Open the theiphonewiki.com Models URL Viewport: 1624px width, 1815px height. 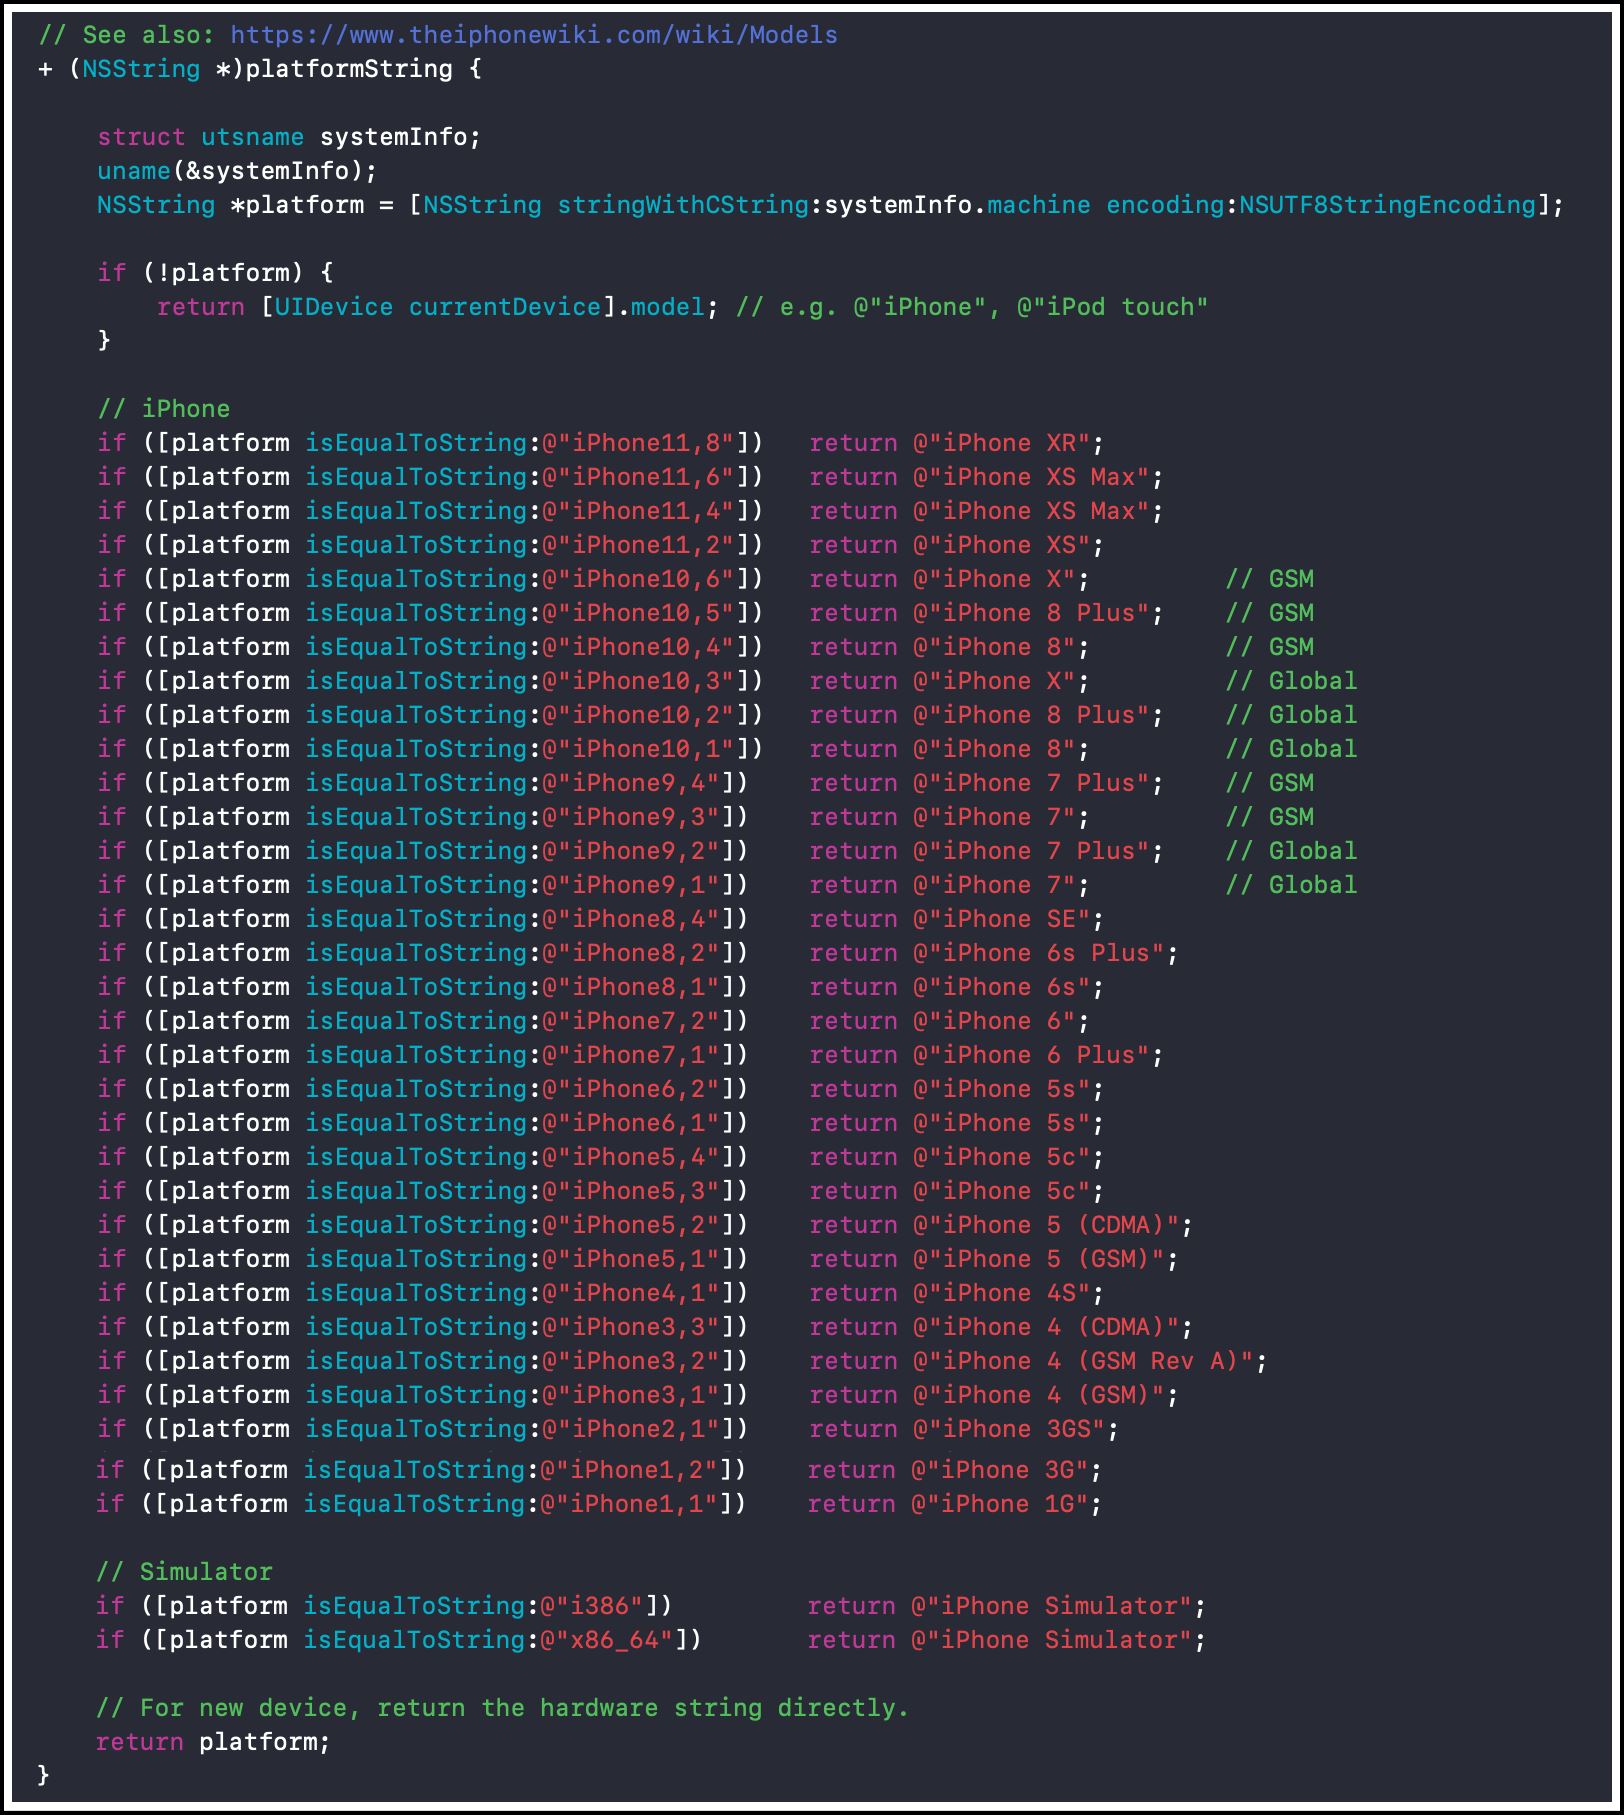[533, 35]
